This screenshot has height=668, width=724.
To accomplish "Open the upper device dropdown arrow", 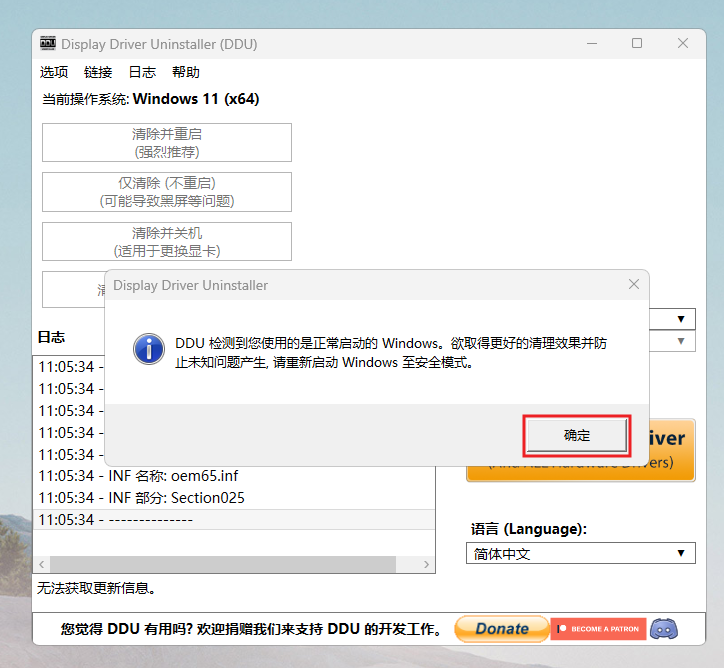I will coord(681,319).
